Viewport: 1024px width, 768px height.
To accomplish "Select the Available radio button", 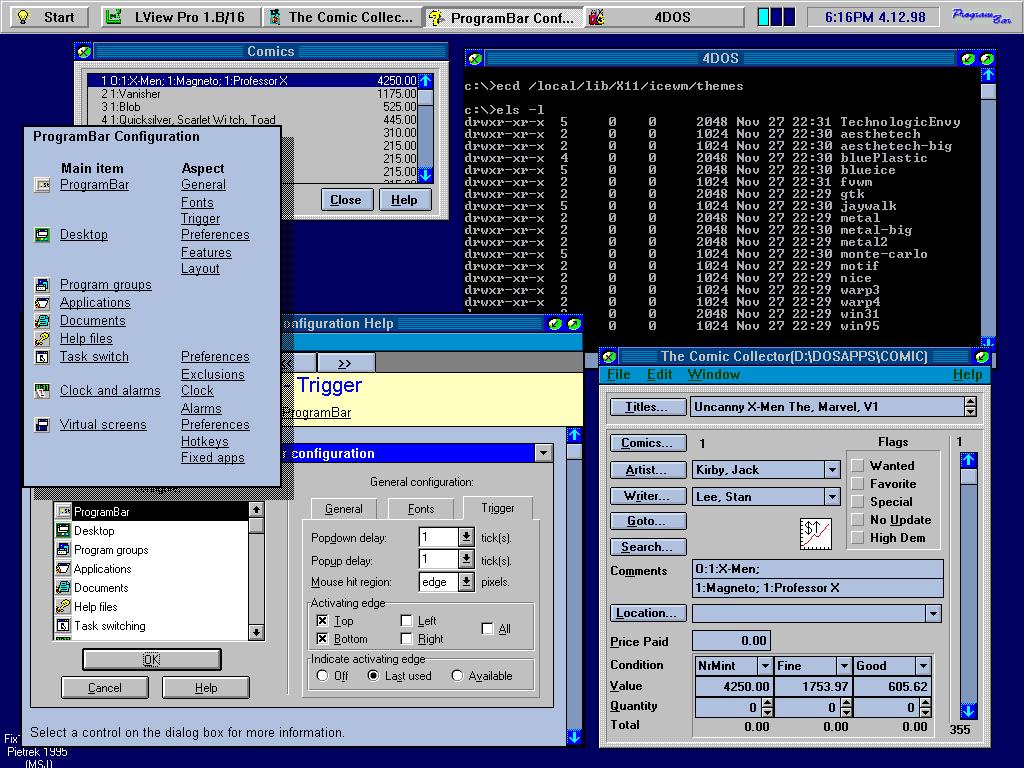I will pyautogui.click(x=457, y=676).
